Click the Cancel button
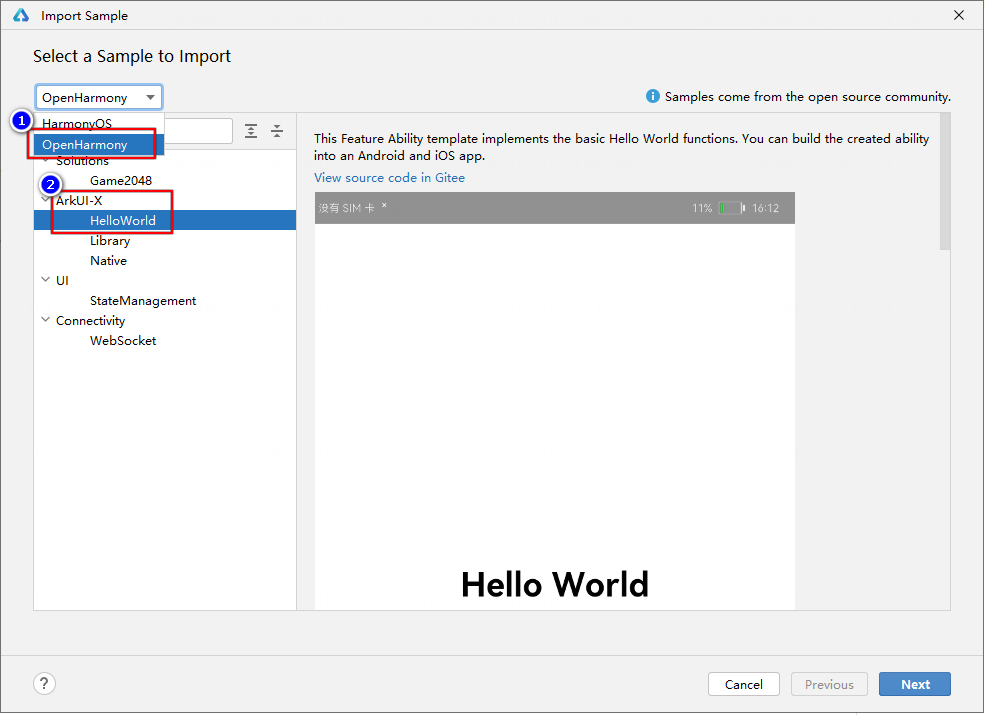Viewport: 985px width, 715px height. click(x=744, y=684)
